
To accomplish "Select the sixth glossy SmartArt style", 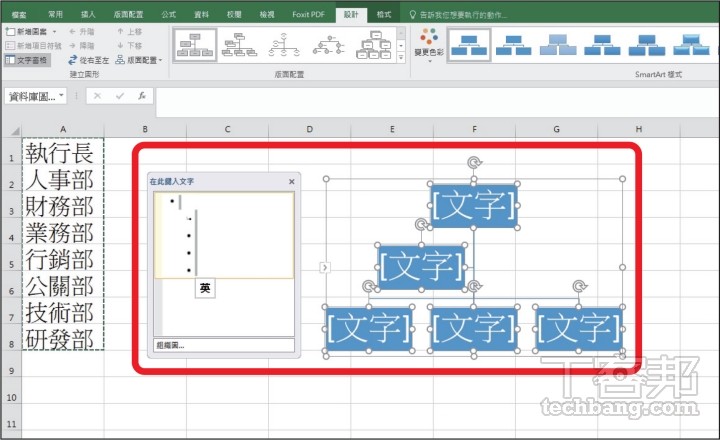I will click(x=692, y=45).
